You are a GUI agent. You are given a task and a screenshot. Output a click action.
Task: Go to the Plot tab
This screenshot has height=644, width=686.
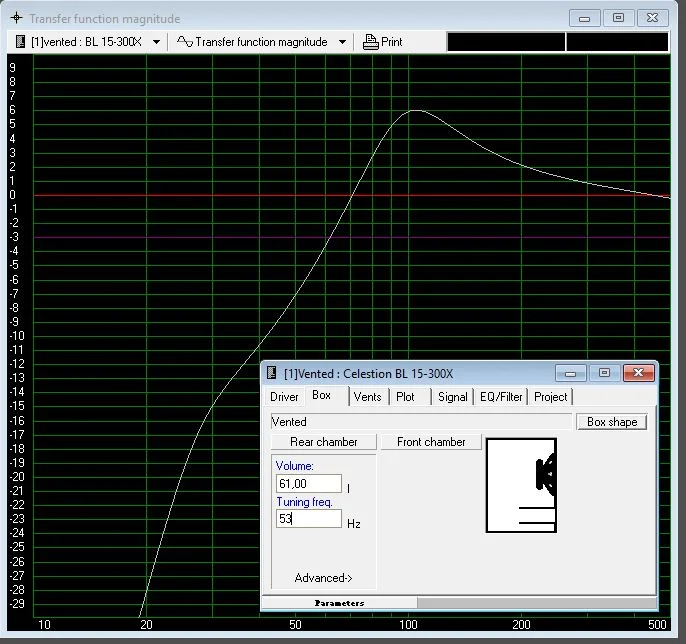point(405,397)
